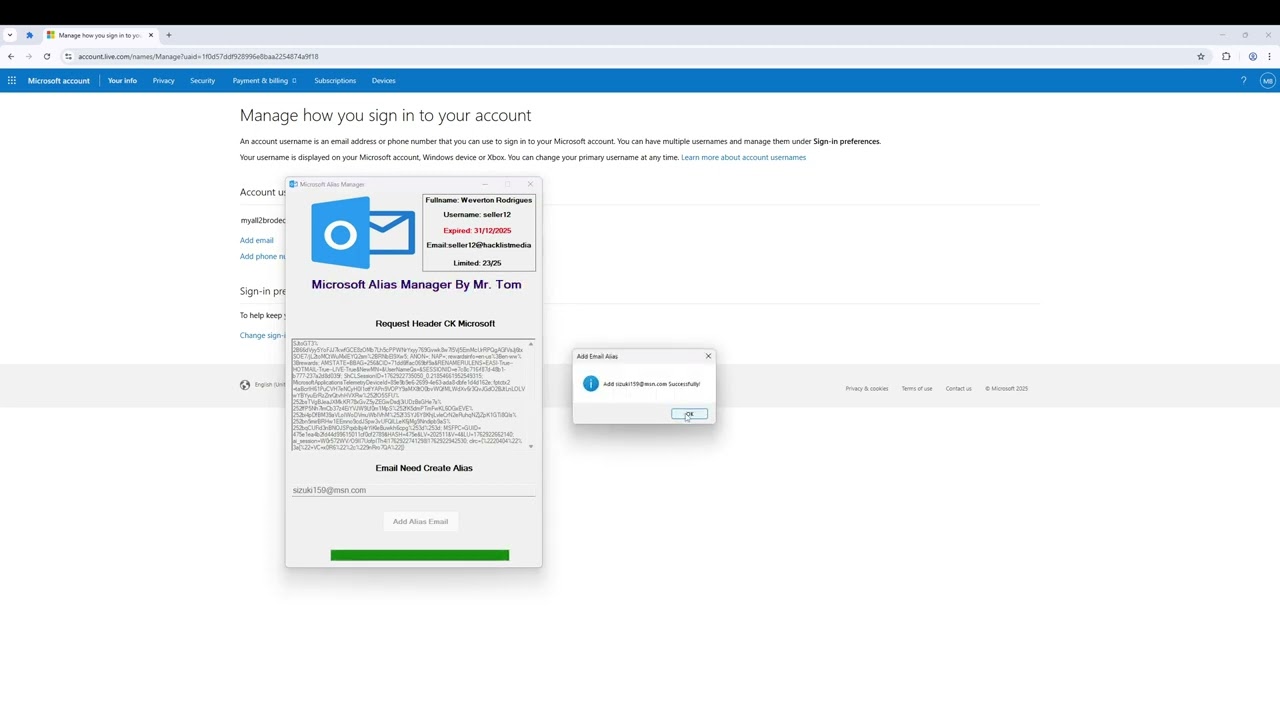Open the MB account avatar menu
The image size is (1280, 720).
(x=1267, y=80)
